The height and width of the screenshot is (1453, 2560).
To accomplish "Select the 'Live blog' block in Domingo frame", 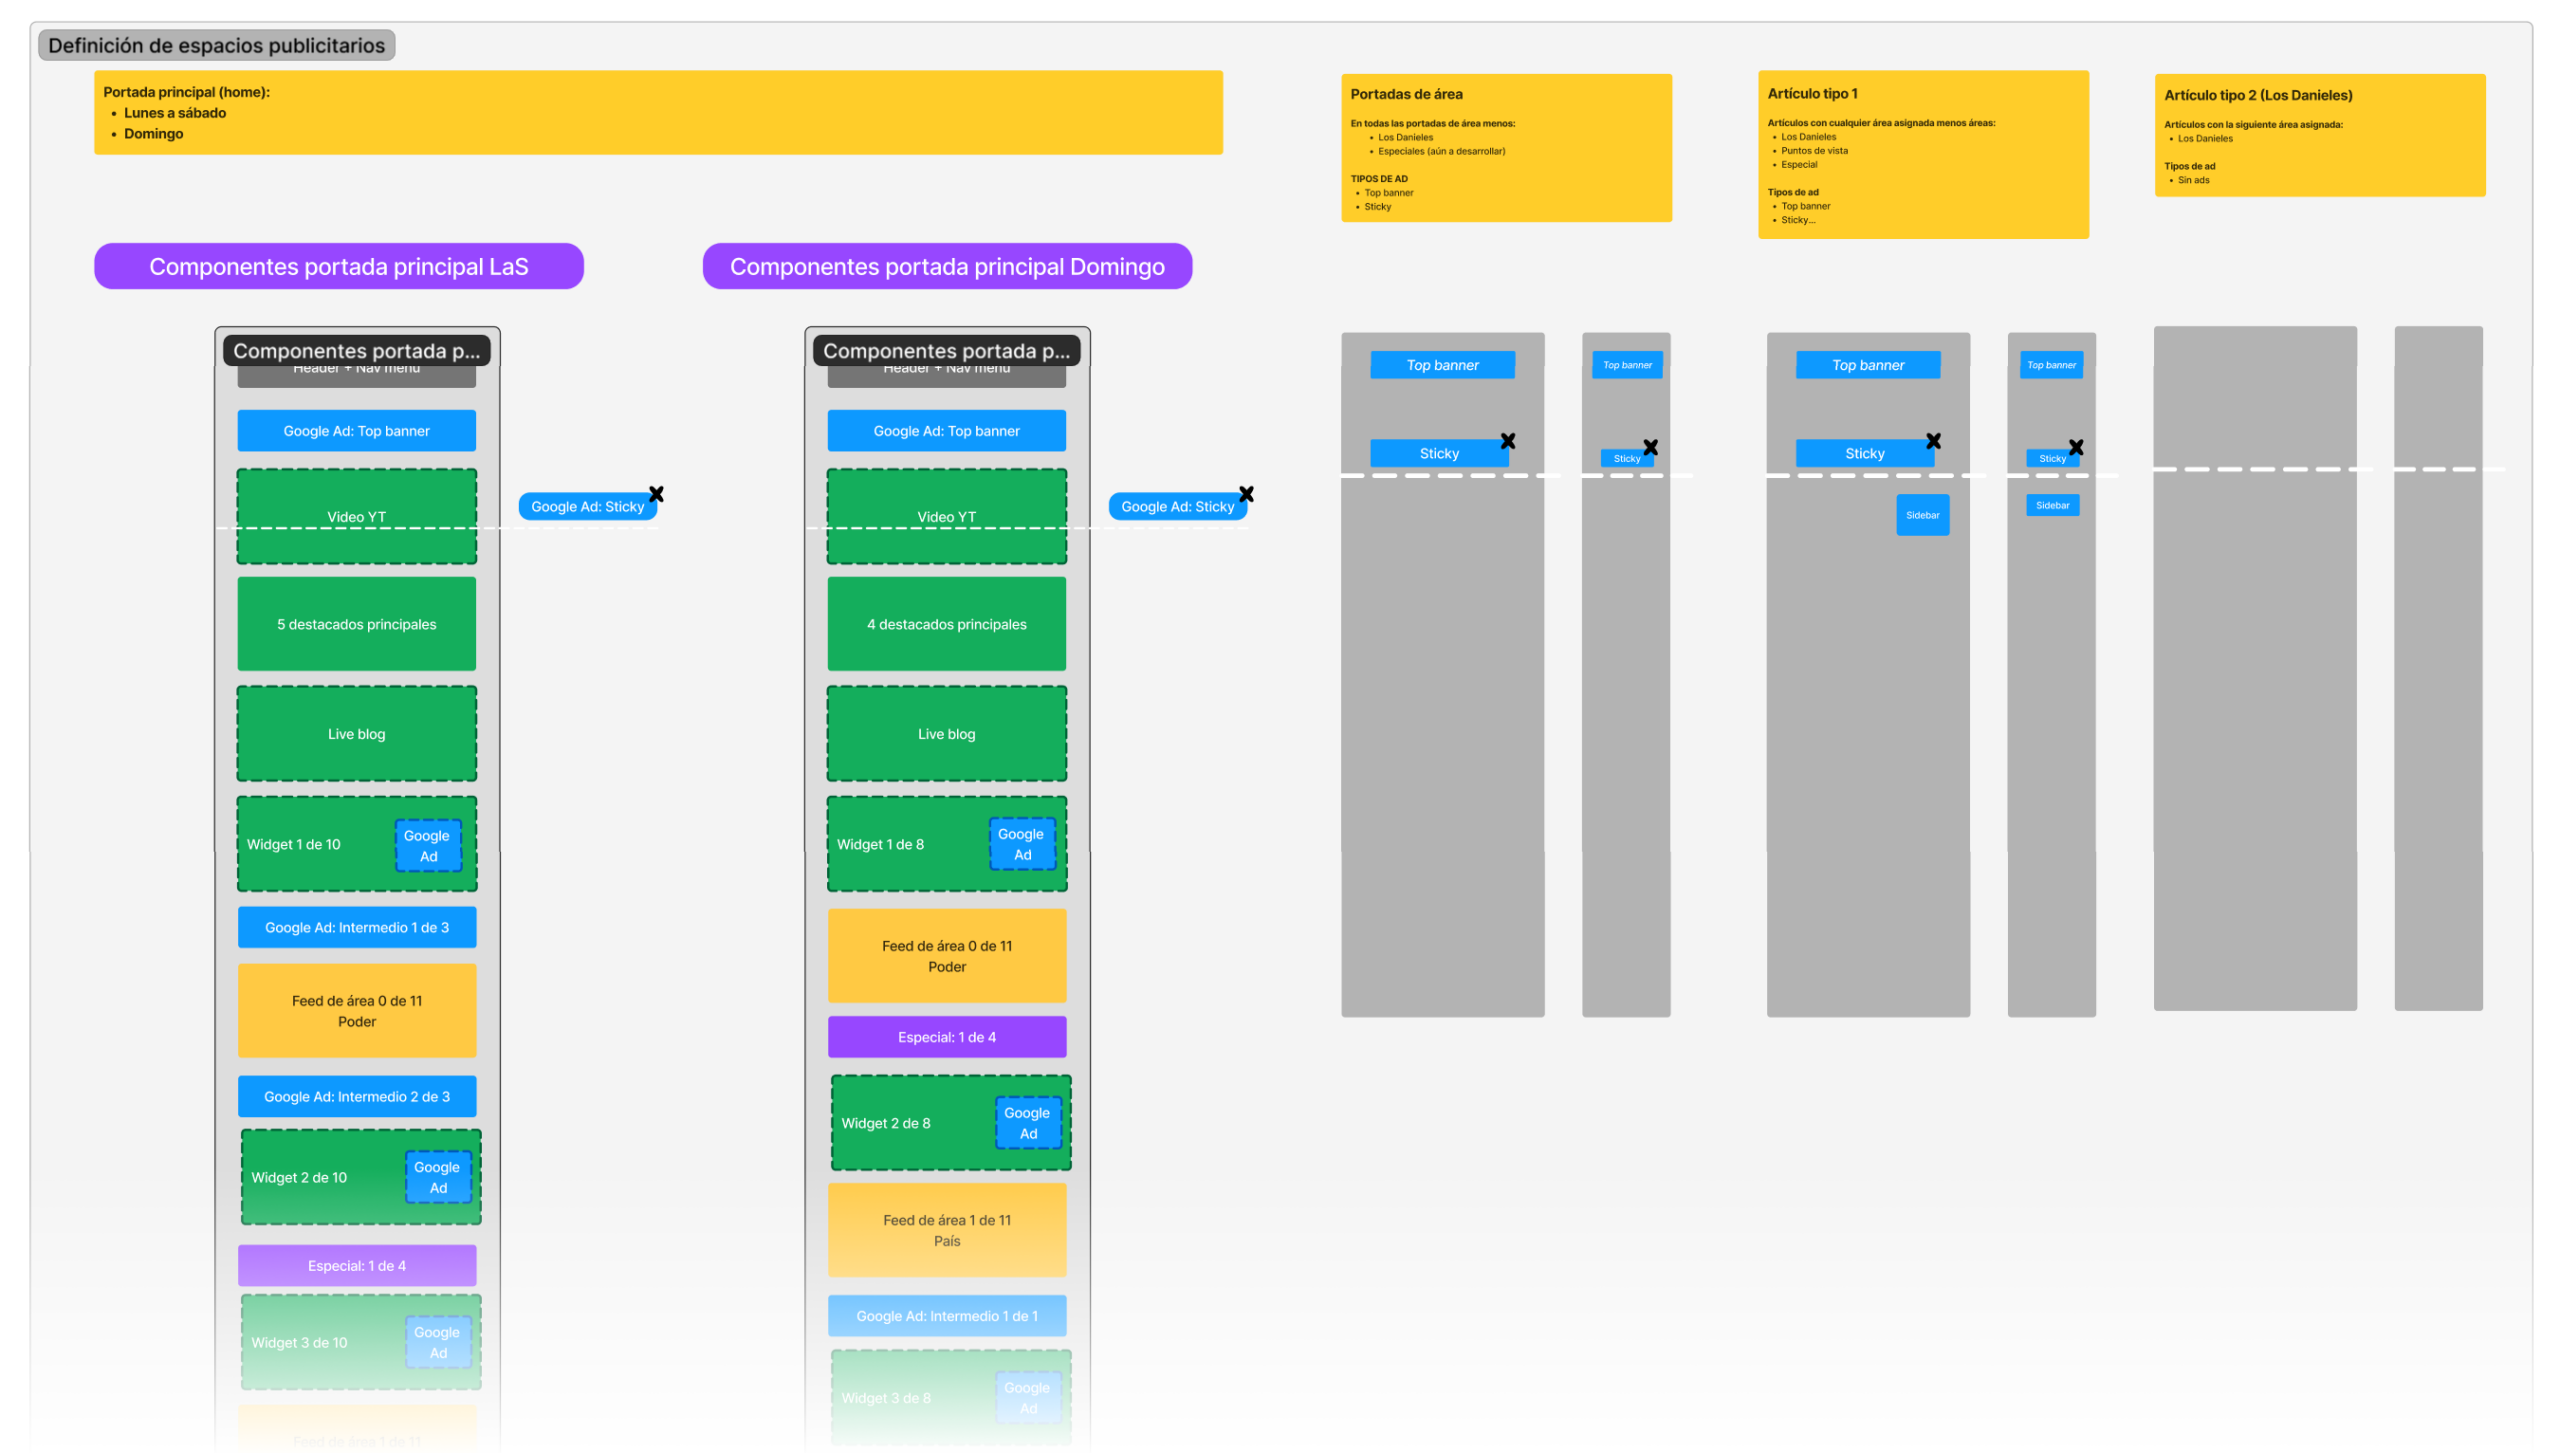I will (x=946, y=734).
